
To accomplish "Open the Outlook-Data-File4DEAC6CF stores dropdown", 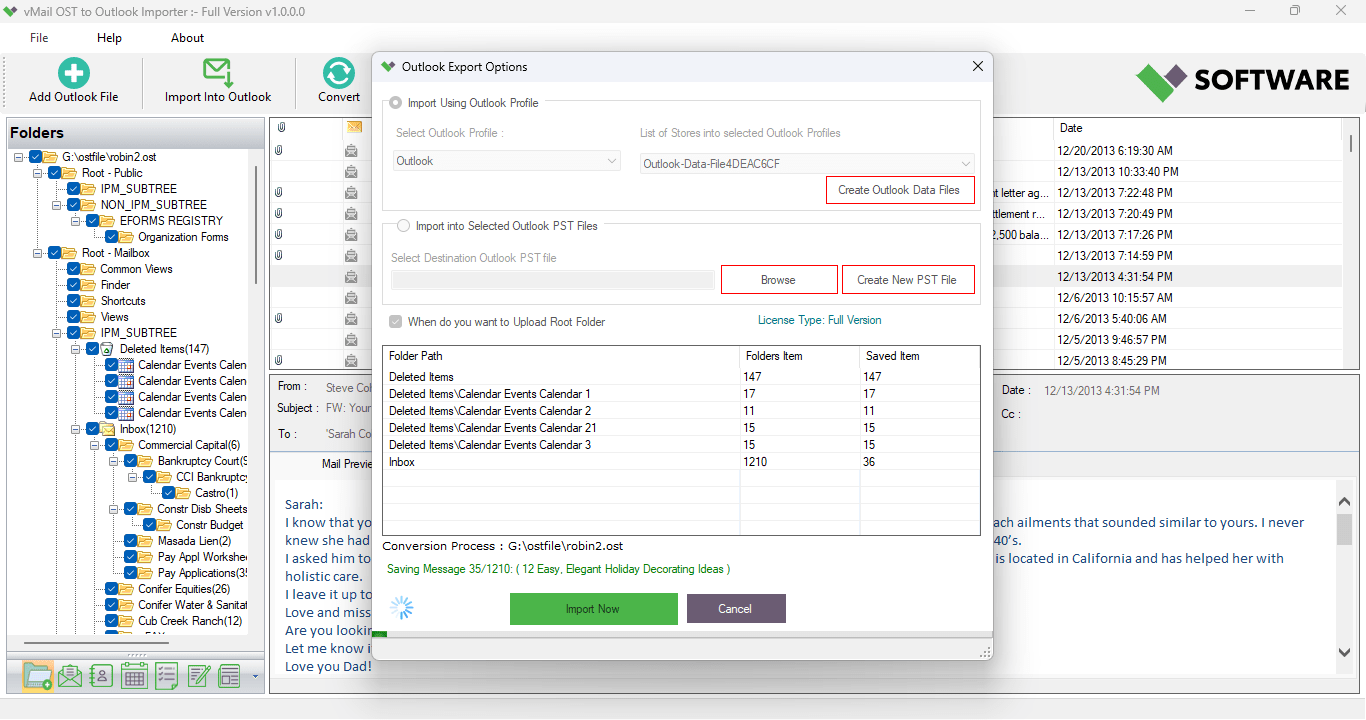I will [x=807, y=163].
